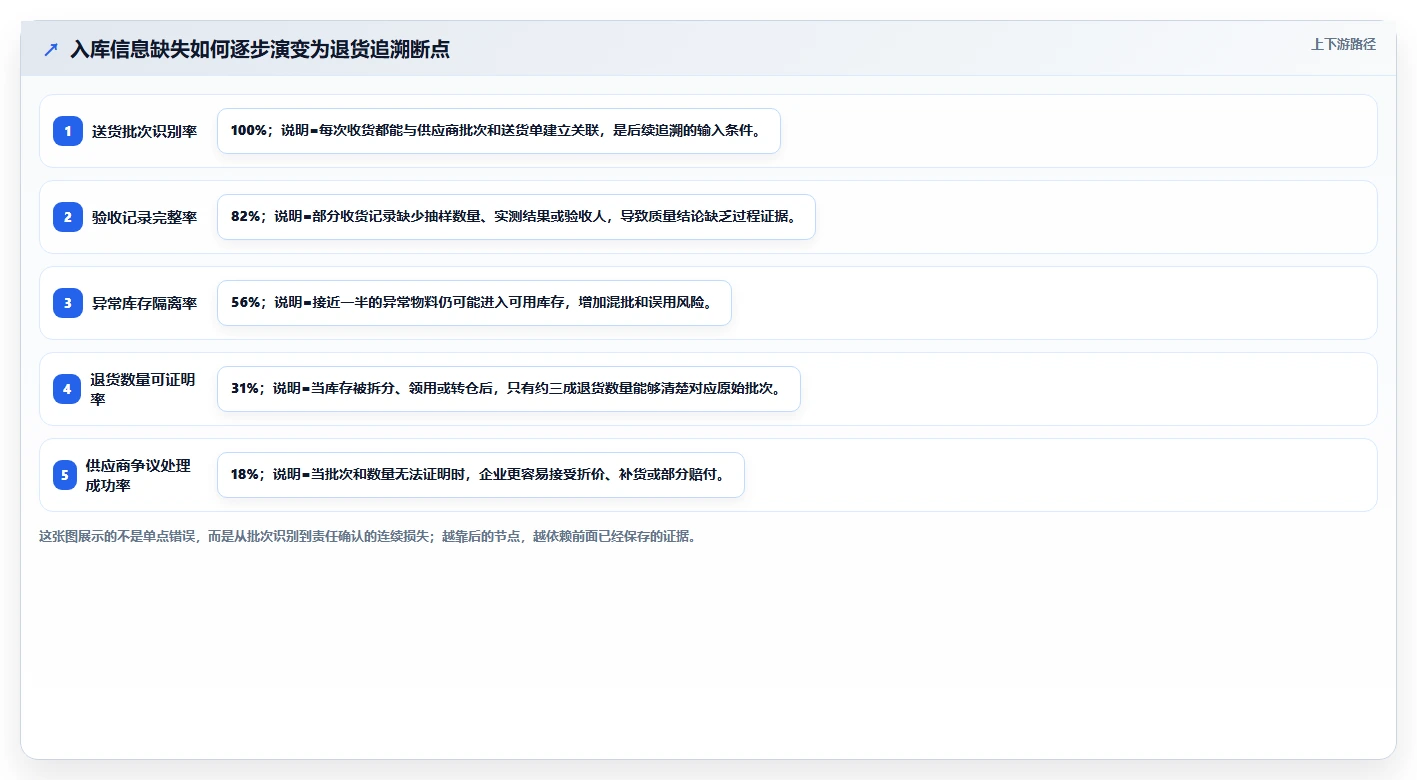Click the title 入库信息缺失如何逐步演变为退货追溯断点
The image size is (1417, 780).
pyautogui.click(x=260, y=49)
